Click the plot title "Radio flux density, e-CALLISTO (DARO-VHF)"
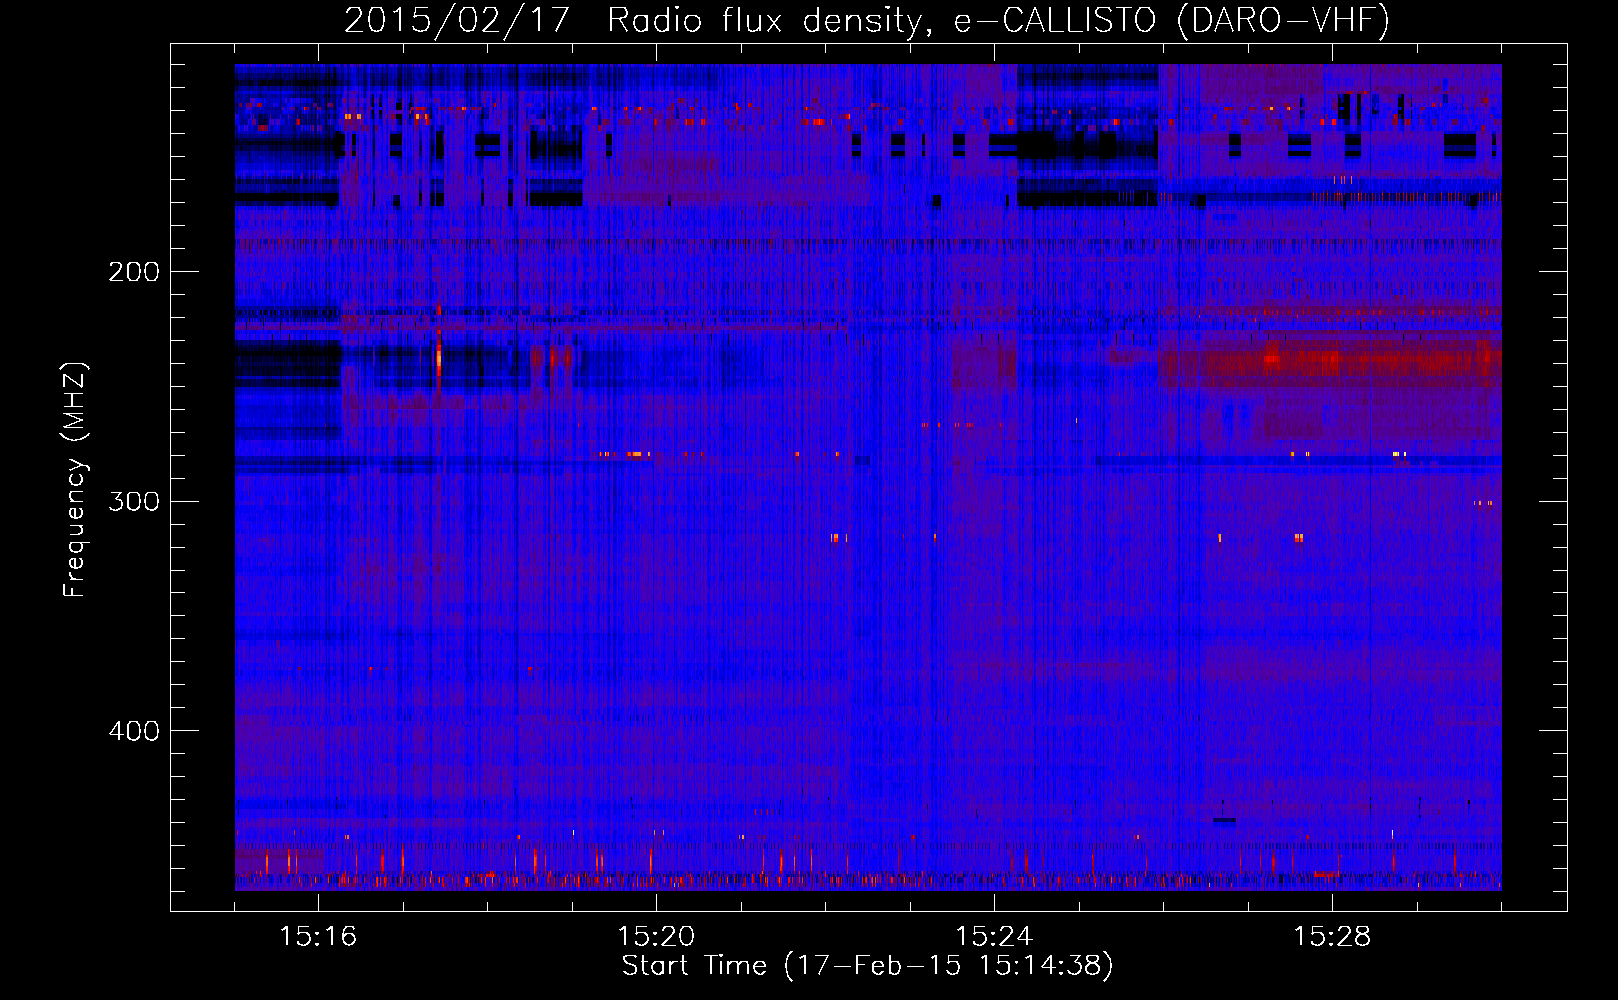The height and width of the screenshot is (1000, 1618). (x=998, y=20)
